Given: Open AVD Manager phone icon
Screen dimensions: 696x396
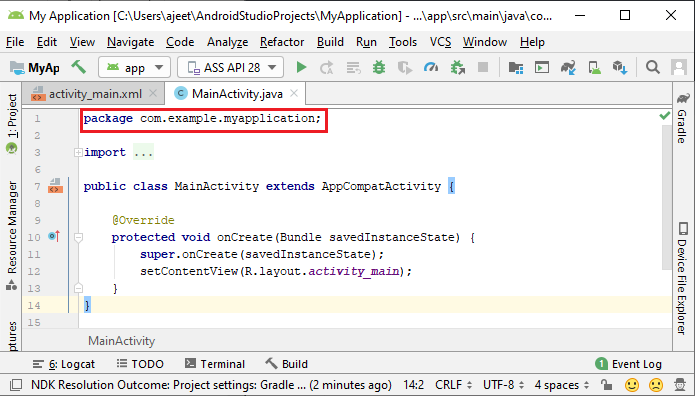Looking at the screenshot, I should click(x=594, y=67).
